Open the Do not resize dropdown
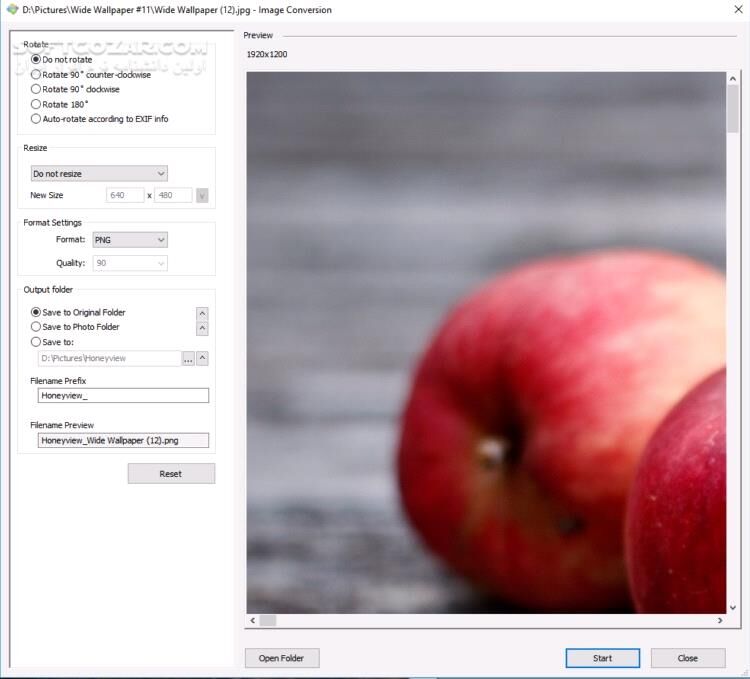Screen dimensions: 750x679 pos(99,174)
